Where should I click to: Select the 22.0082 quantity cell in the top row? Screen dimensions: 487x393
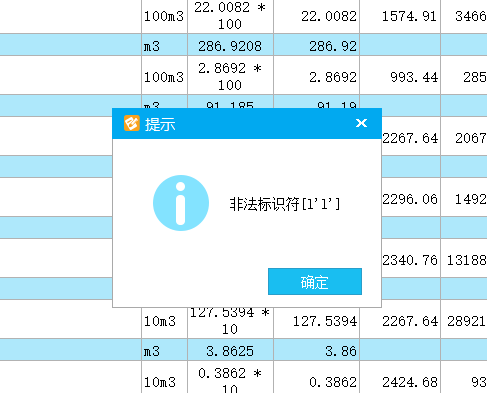pos(317,16)
